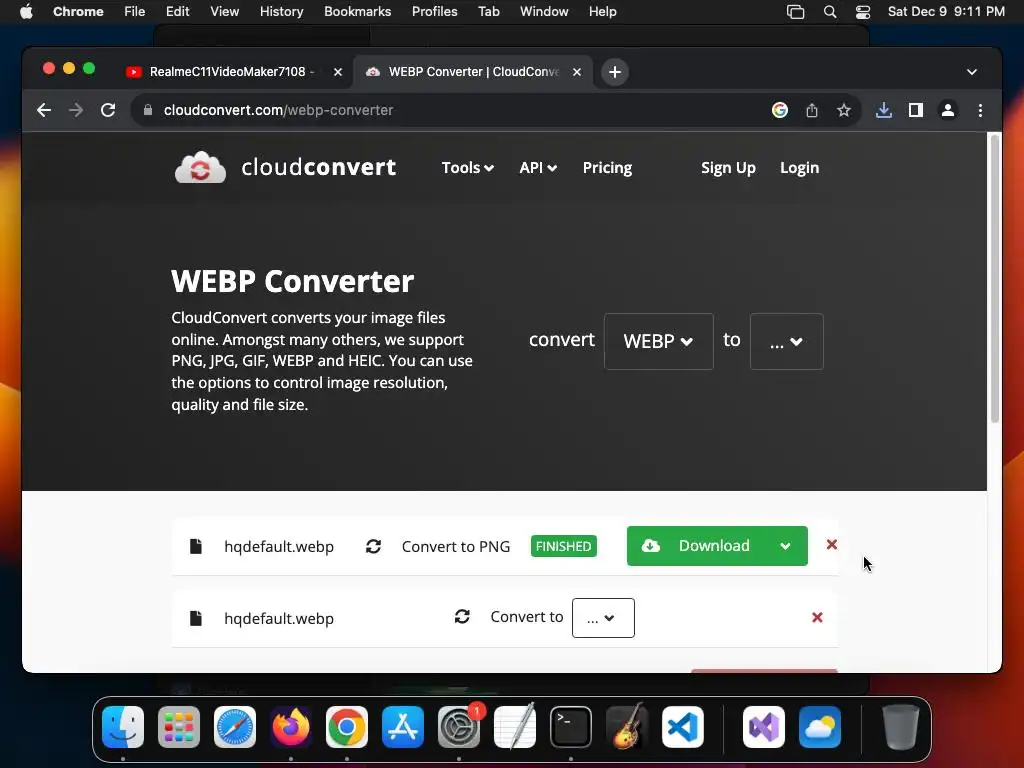The image size is (1024, 768).
Task: Close the RealmeC11VideoMaker7108 tab
Action: coord(338,72)
